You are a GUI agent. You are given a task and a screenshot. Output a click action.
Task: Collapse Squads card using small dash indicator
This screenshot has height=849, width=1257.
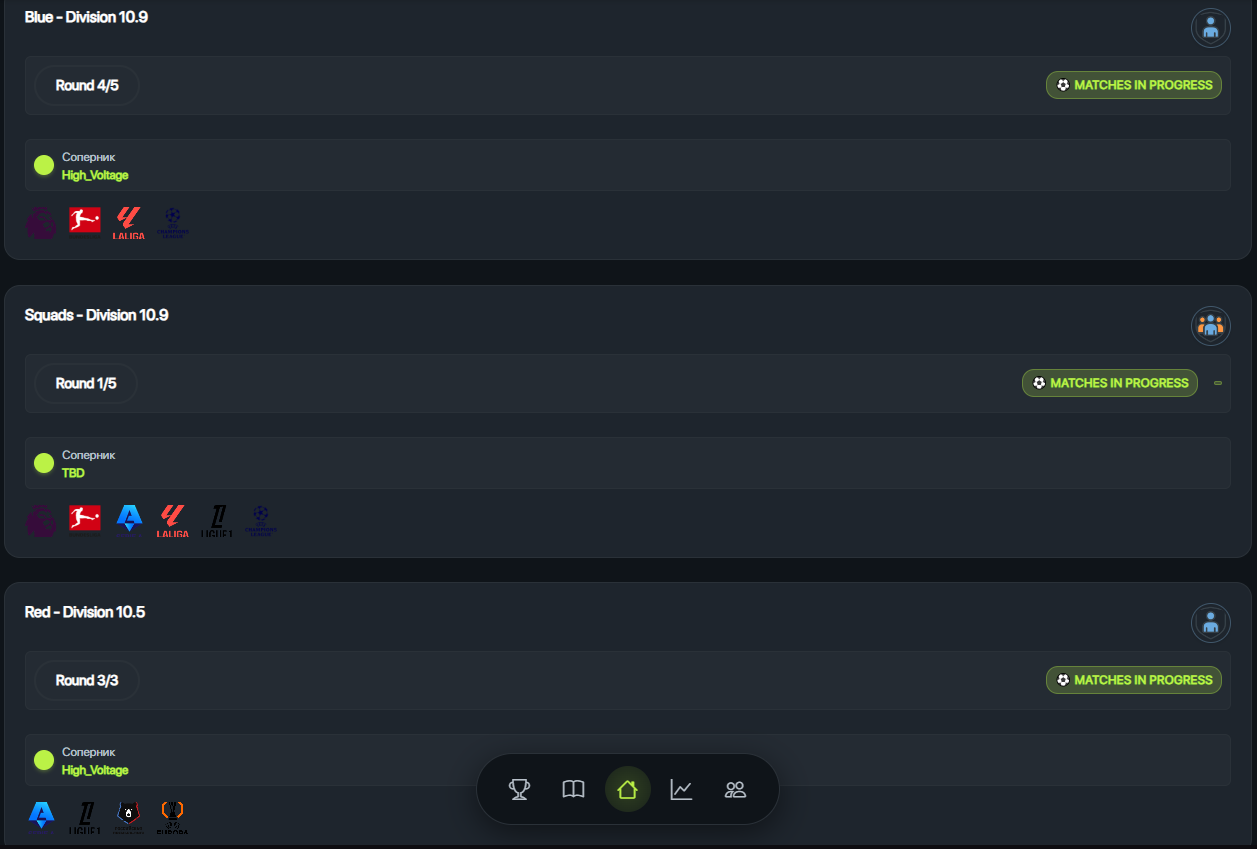1218,383
